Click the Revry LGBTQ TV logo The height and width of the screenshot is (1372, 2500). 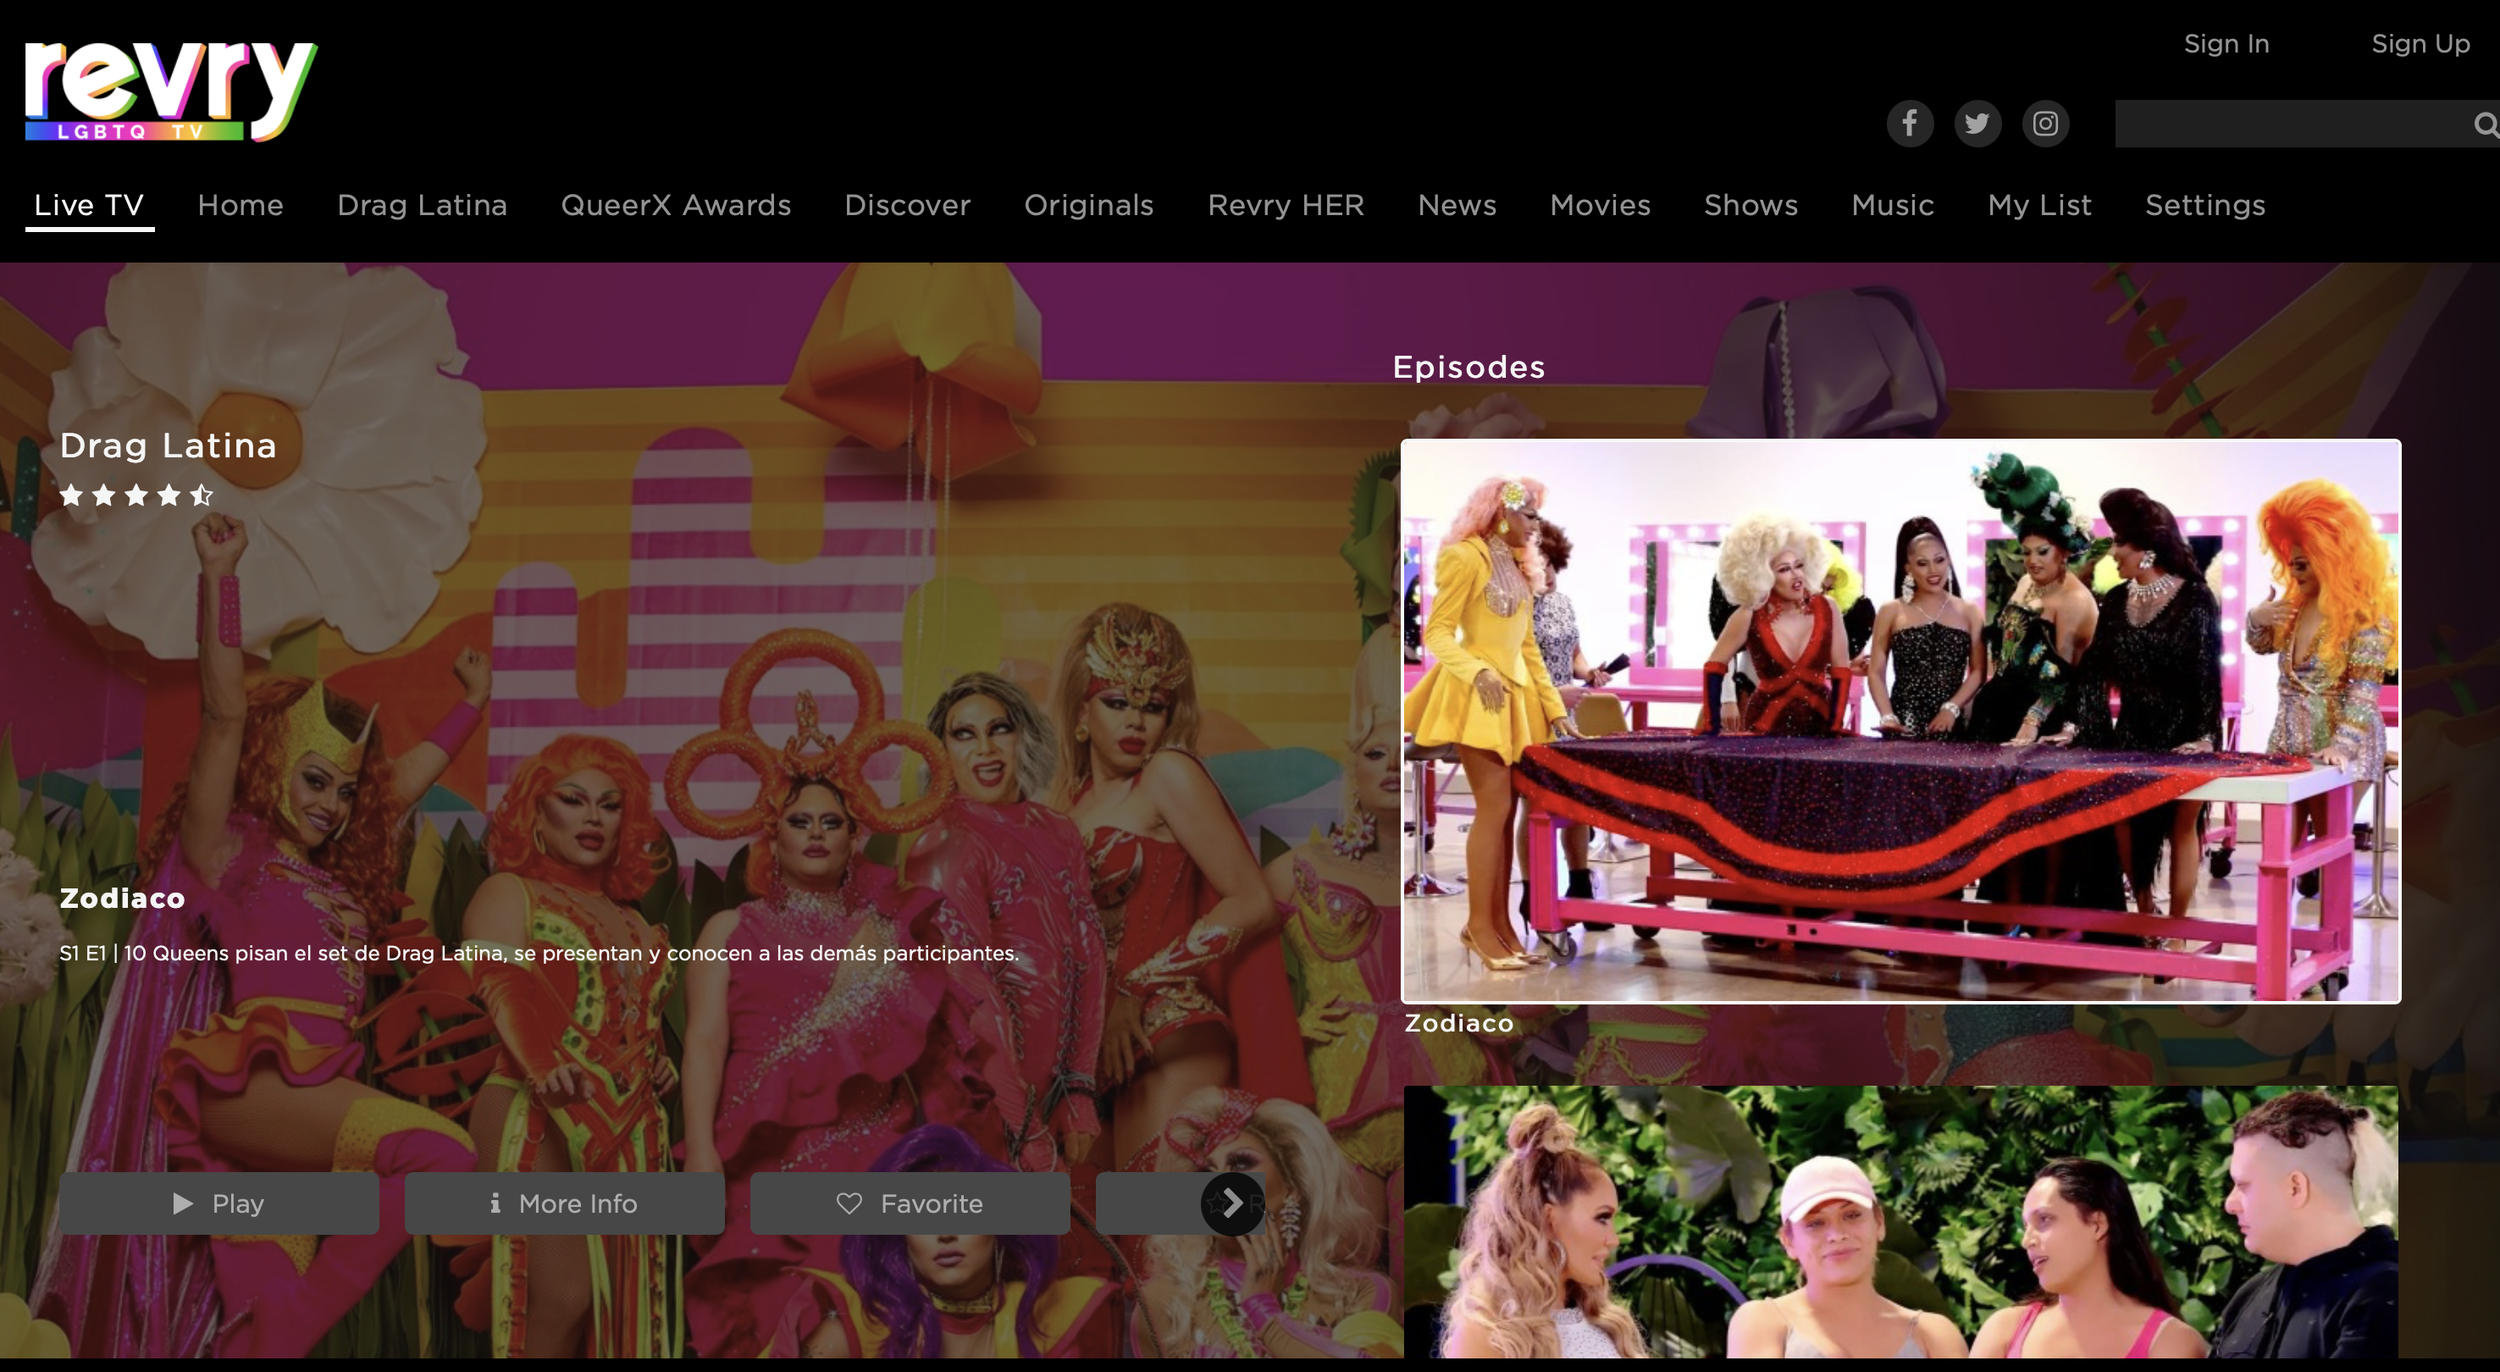[170, 92]
